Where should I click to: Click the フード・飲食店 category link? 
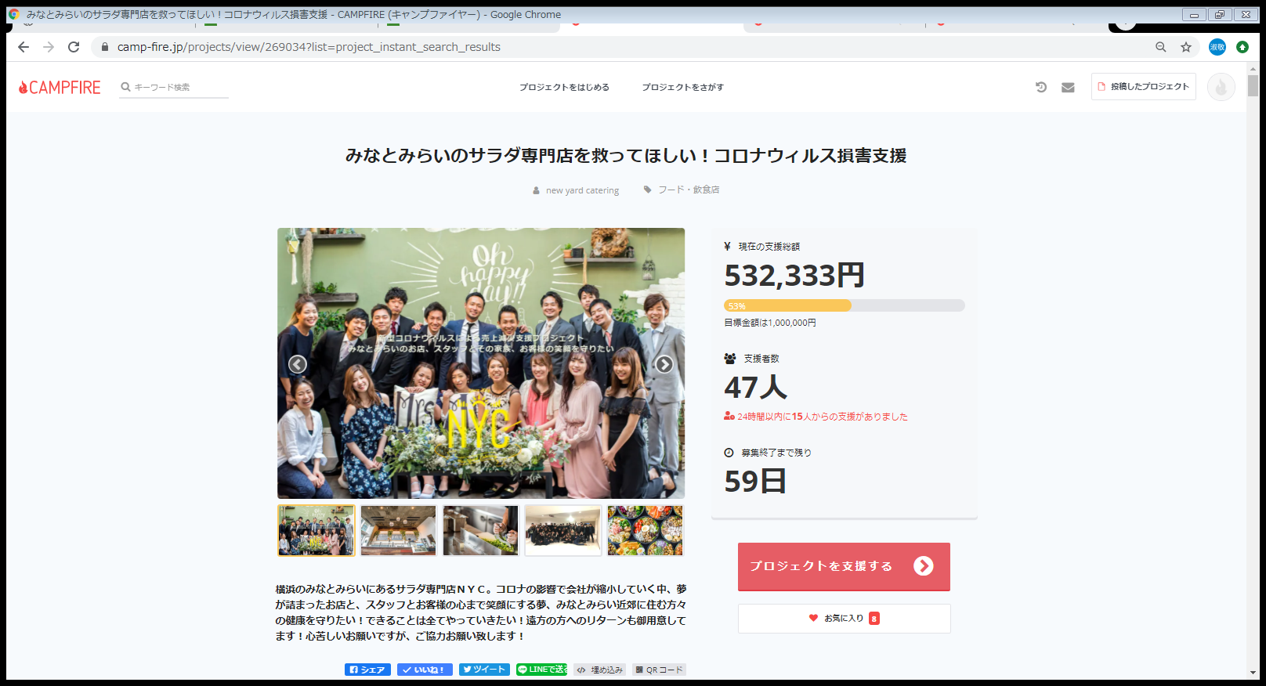pos(688,190)
